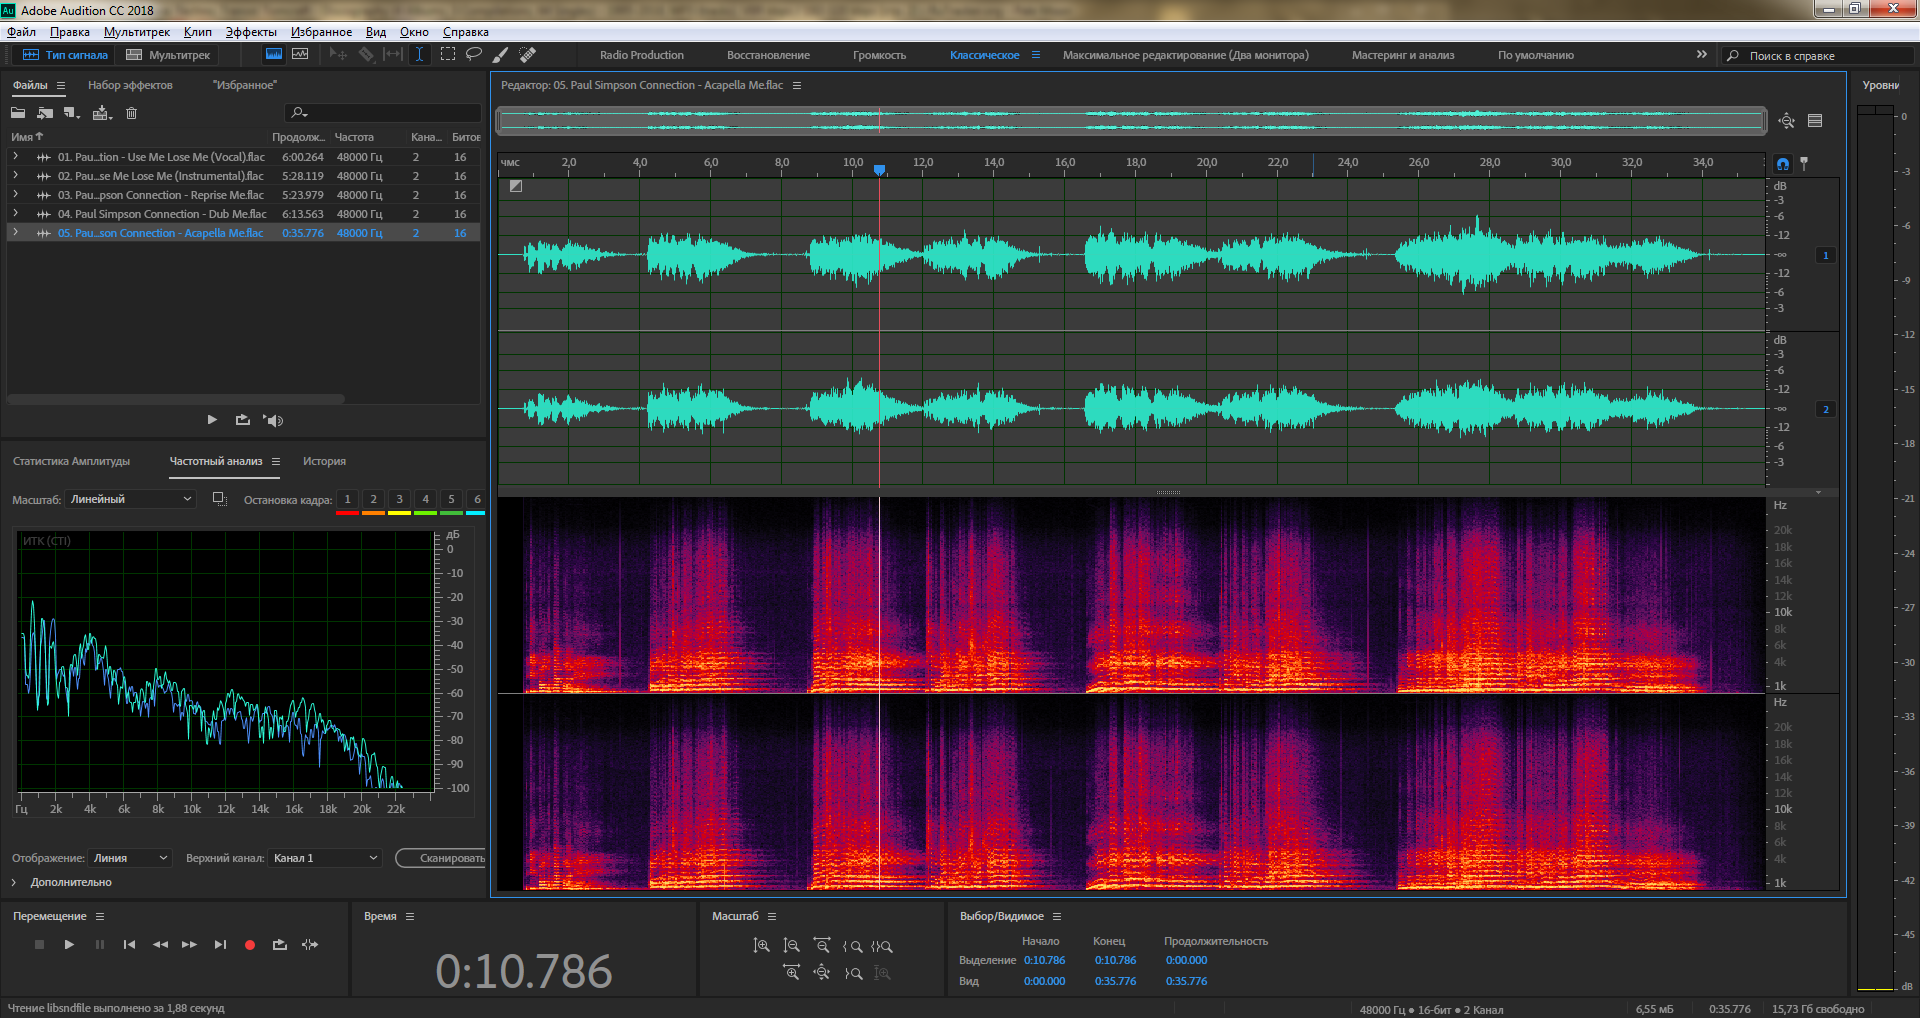Click the Stop transport button

(x=40, y=944)
